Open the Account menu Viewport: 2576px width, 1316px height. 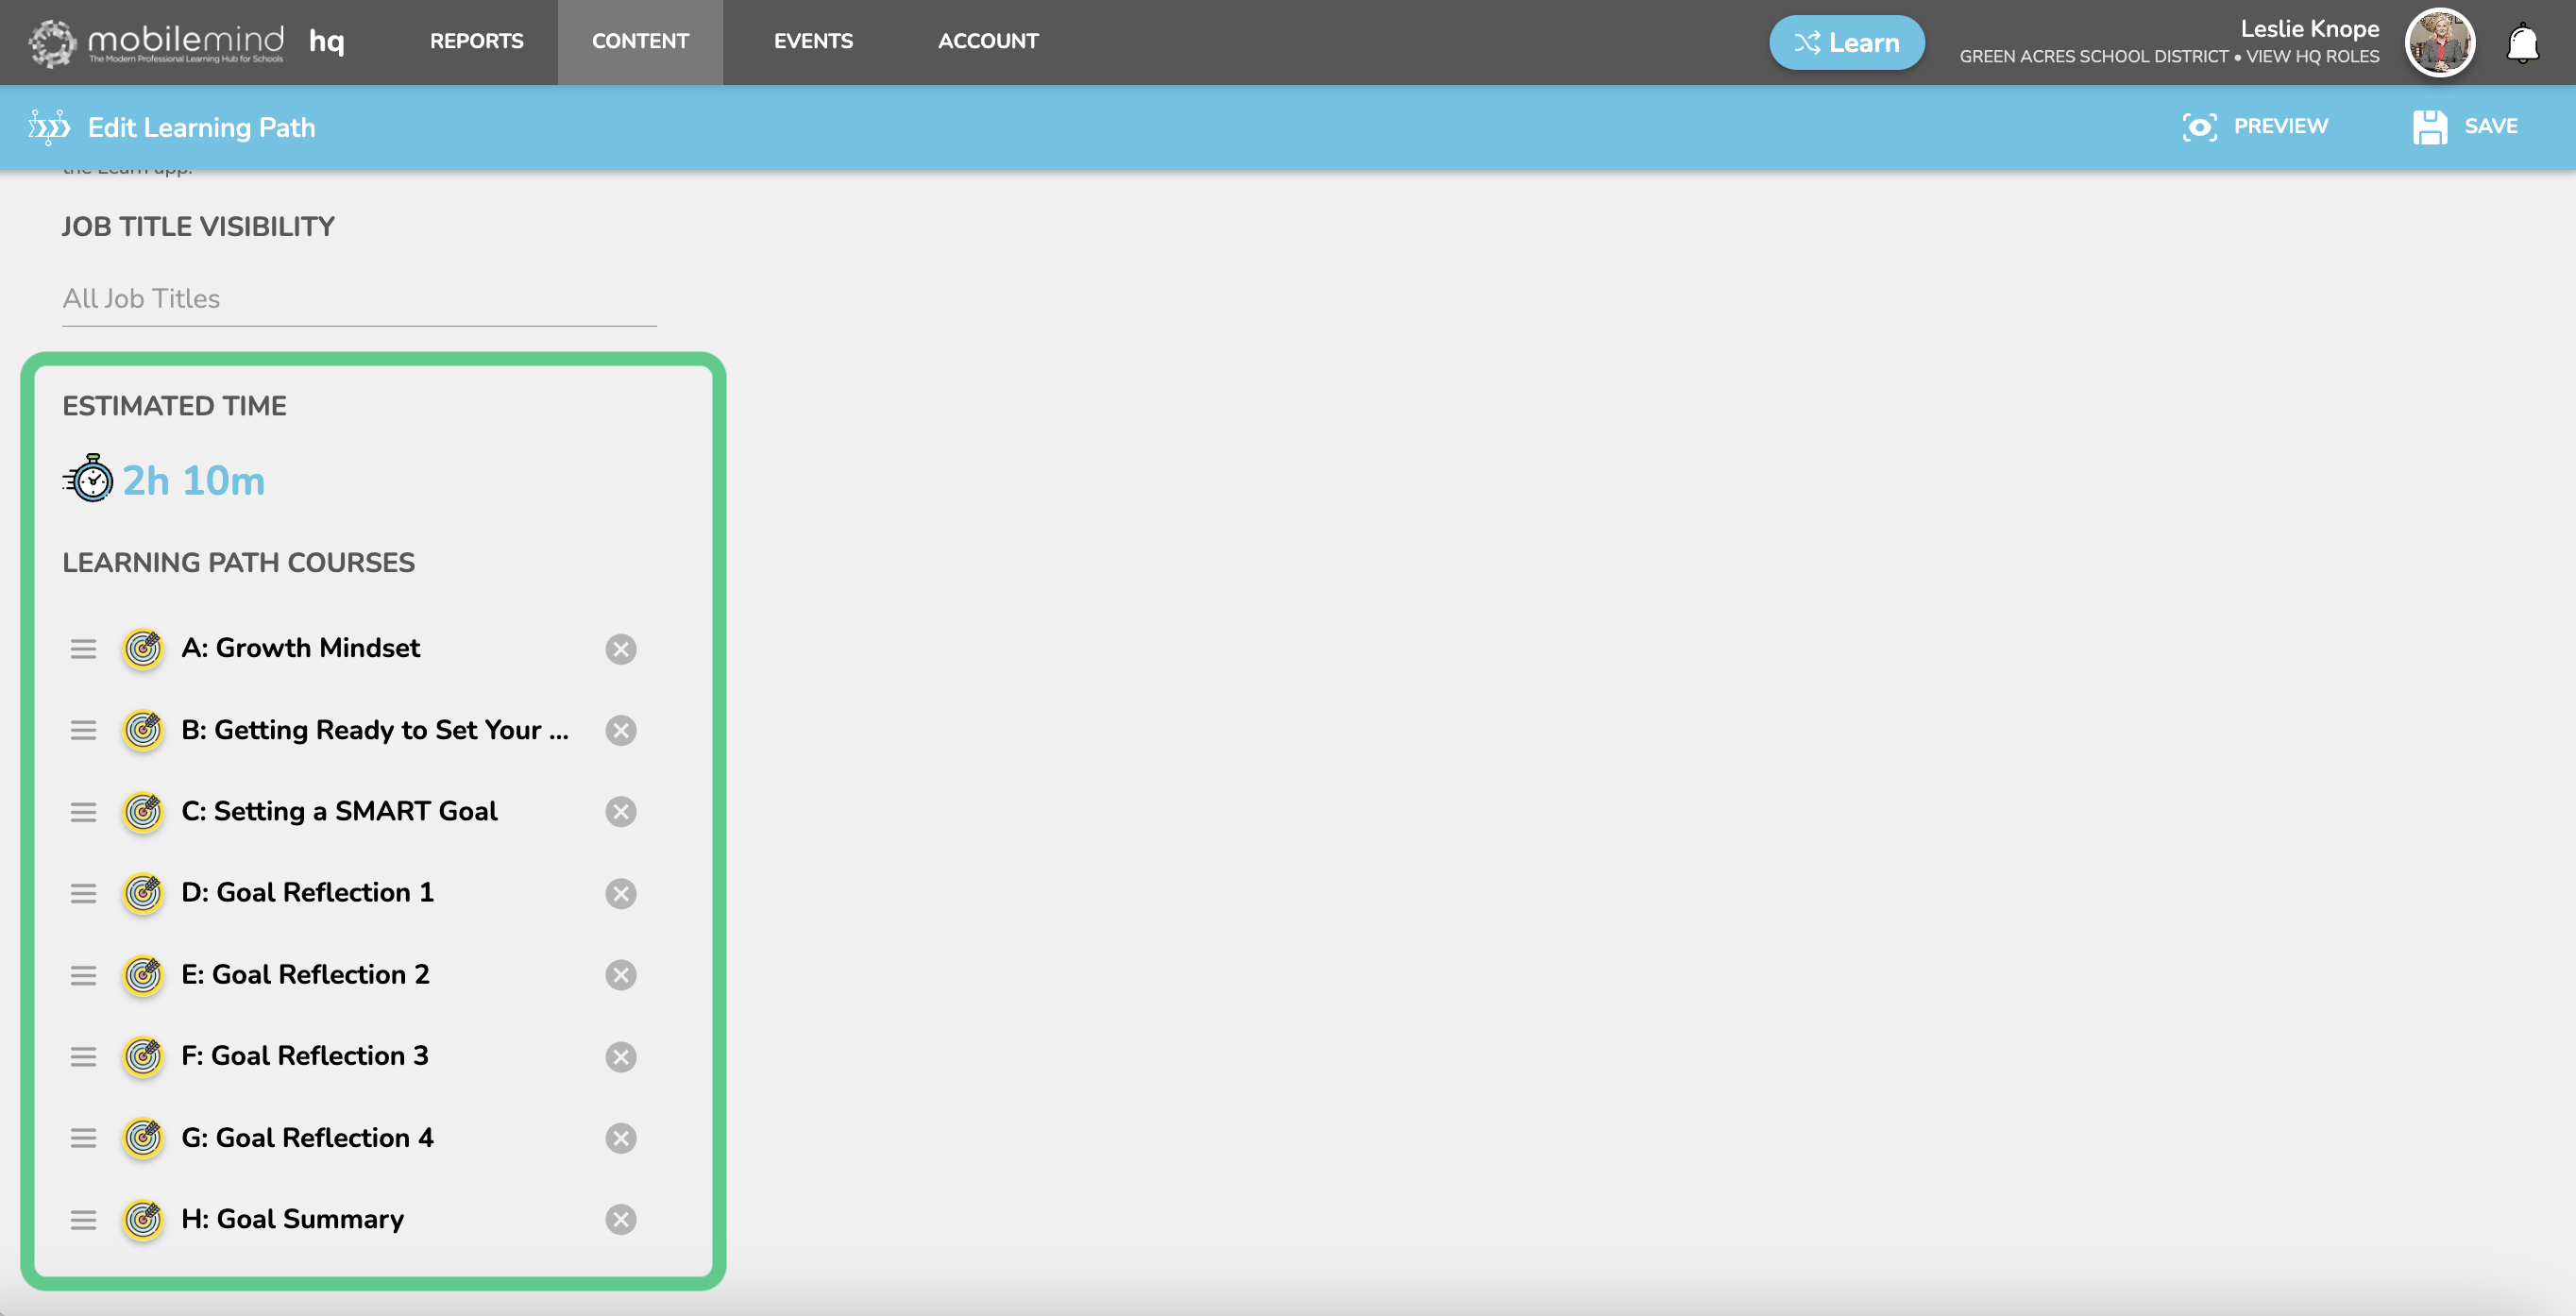coord(987,41)
